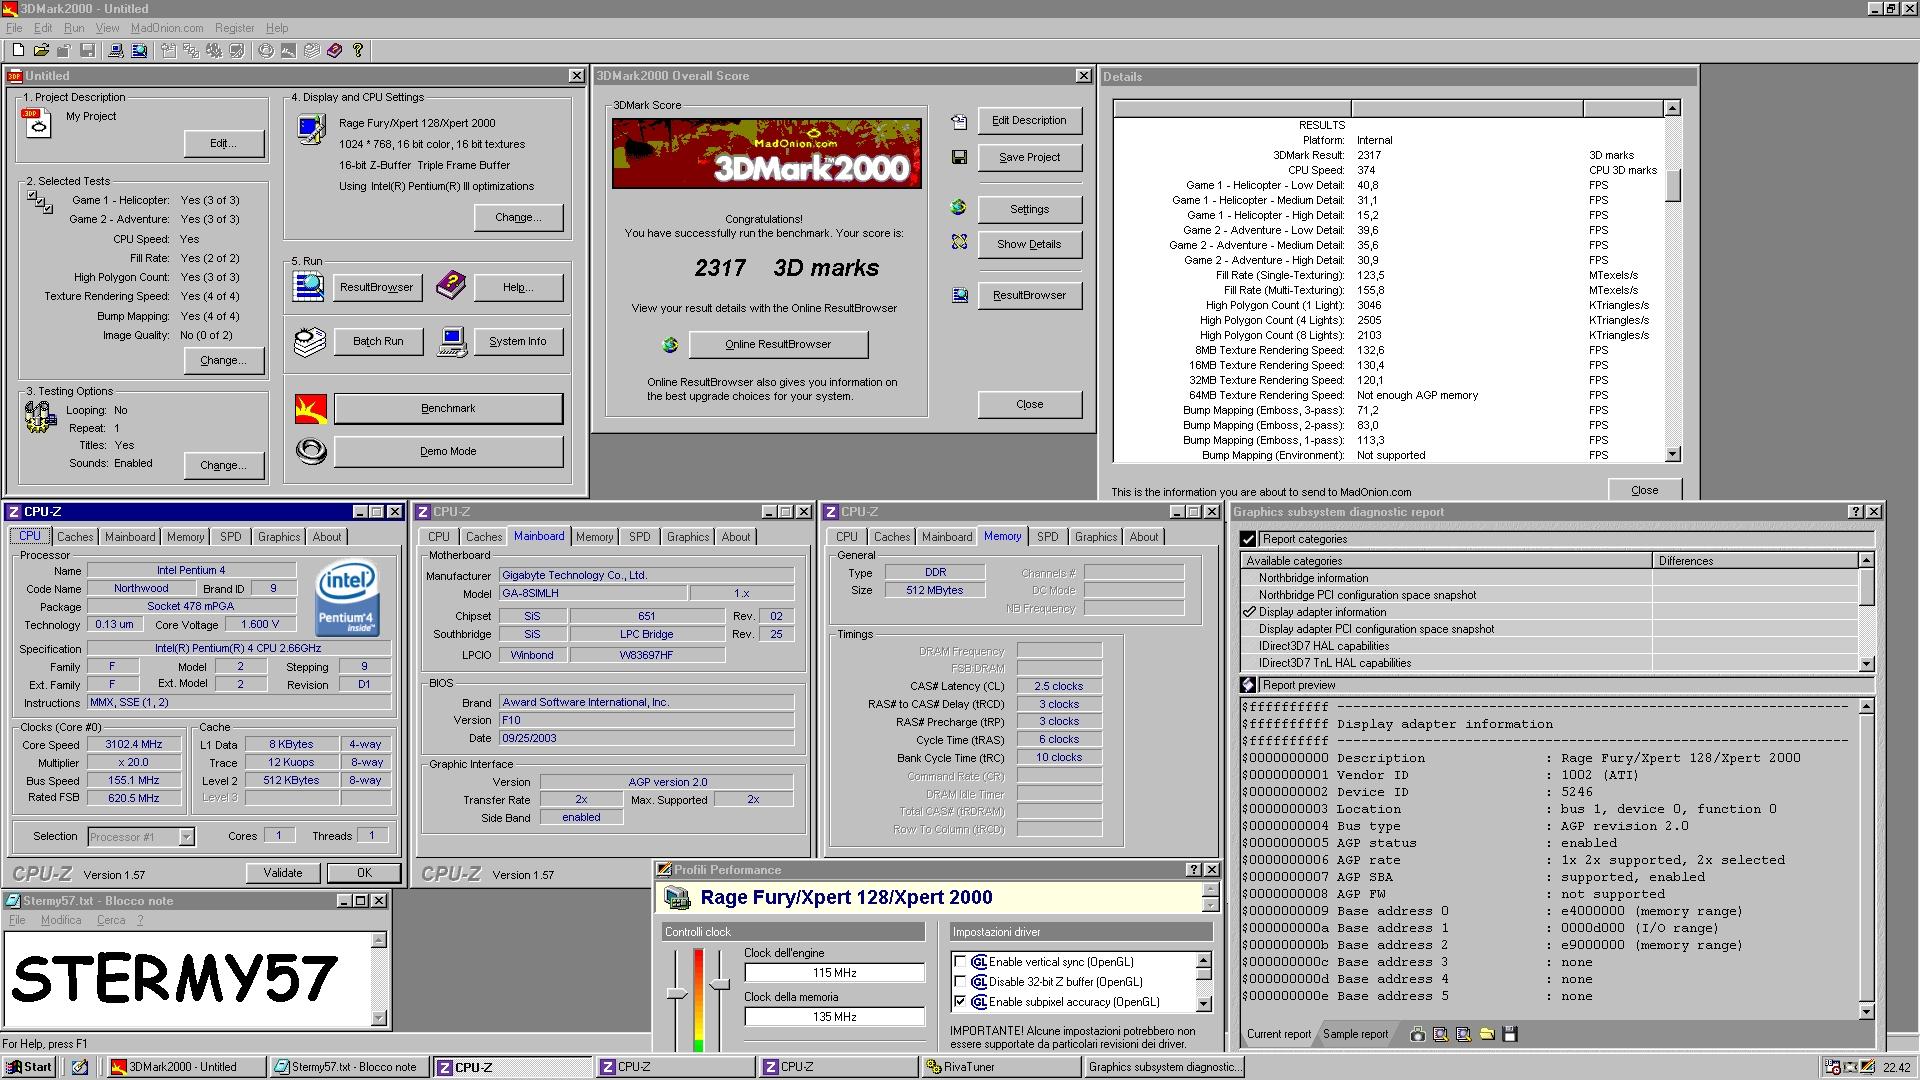Viewport: 1920px width, 1080px height.
Task: Click the My Project description icon
Action: point(36,123)
